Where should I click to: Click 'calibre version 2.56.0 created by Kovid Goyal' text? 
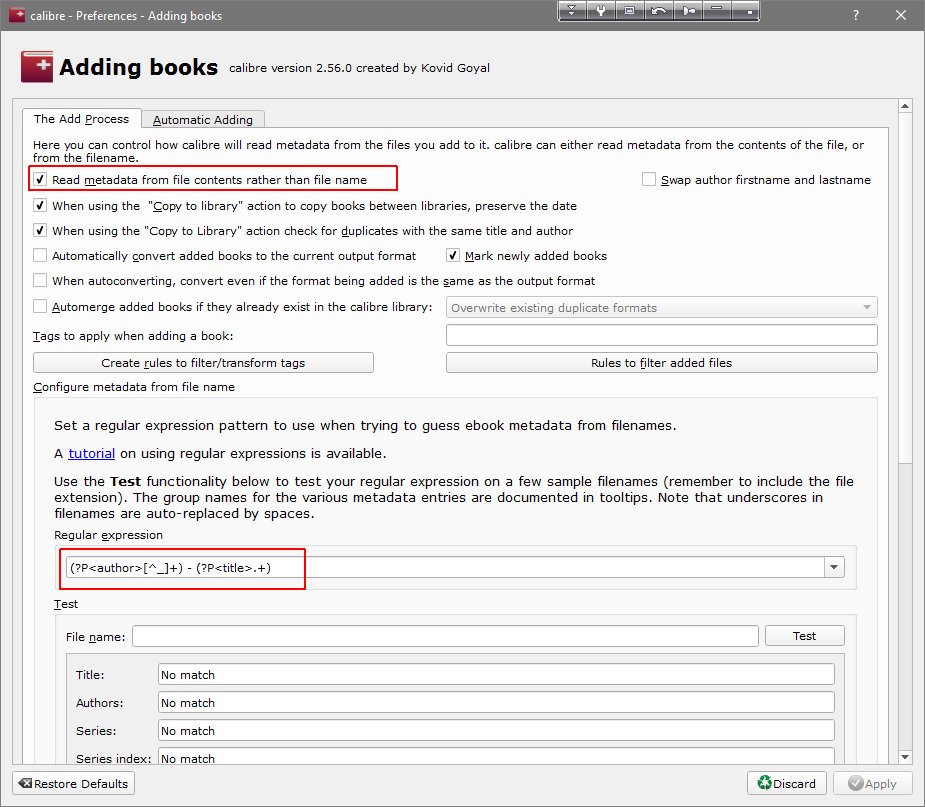359,68
